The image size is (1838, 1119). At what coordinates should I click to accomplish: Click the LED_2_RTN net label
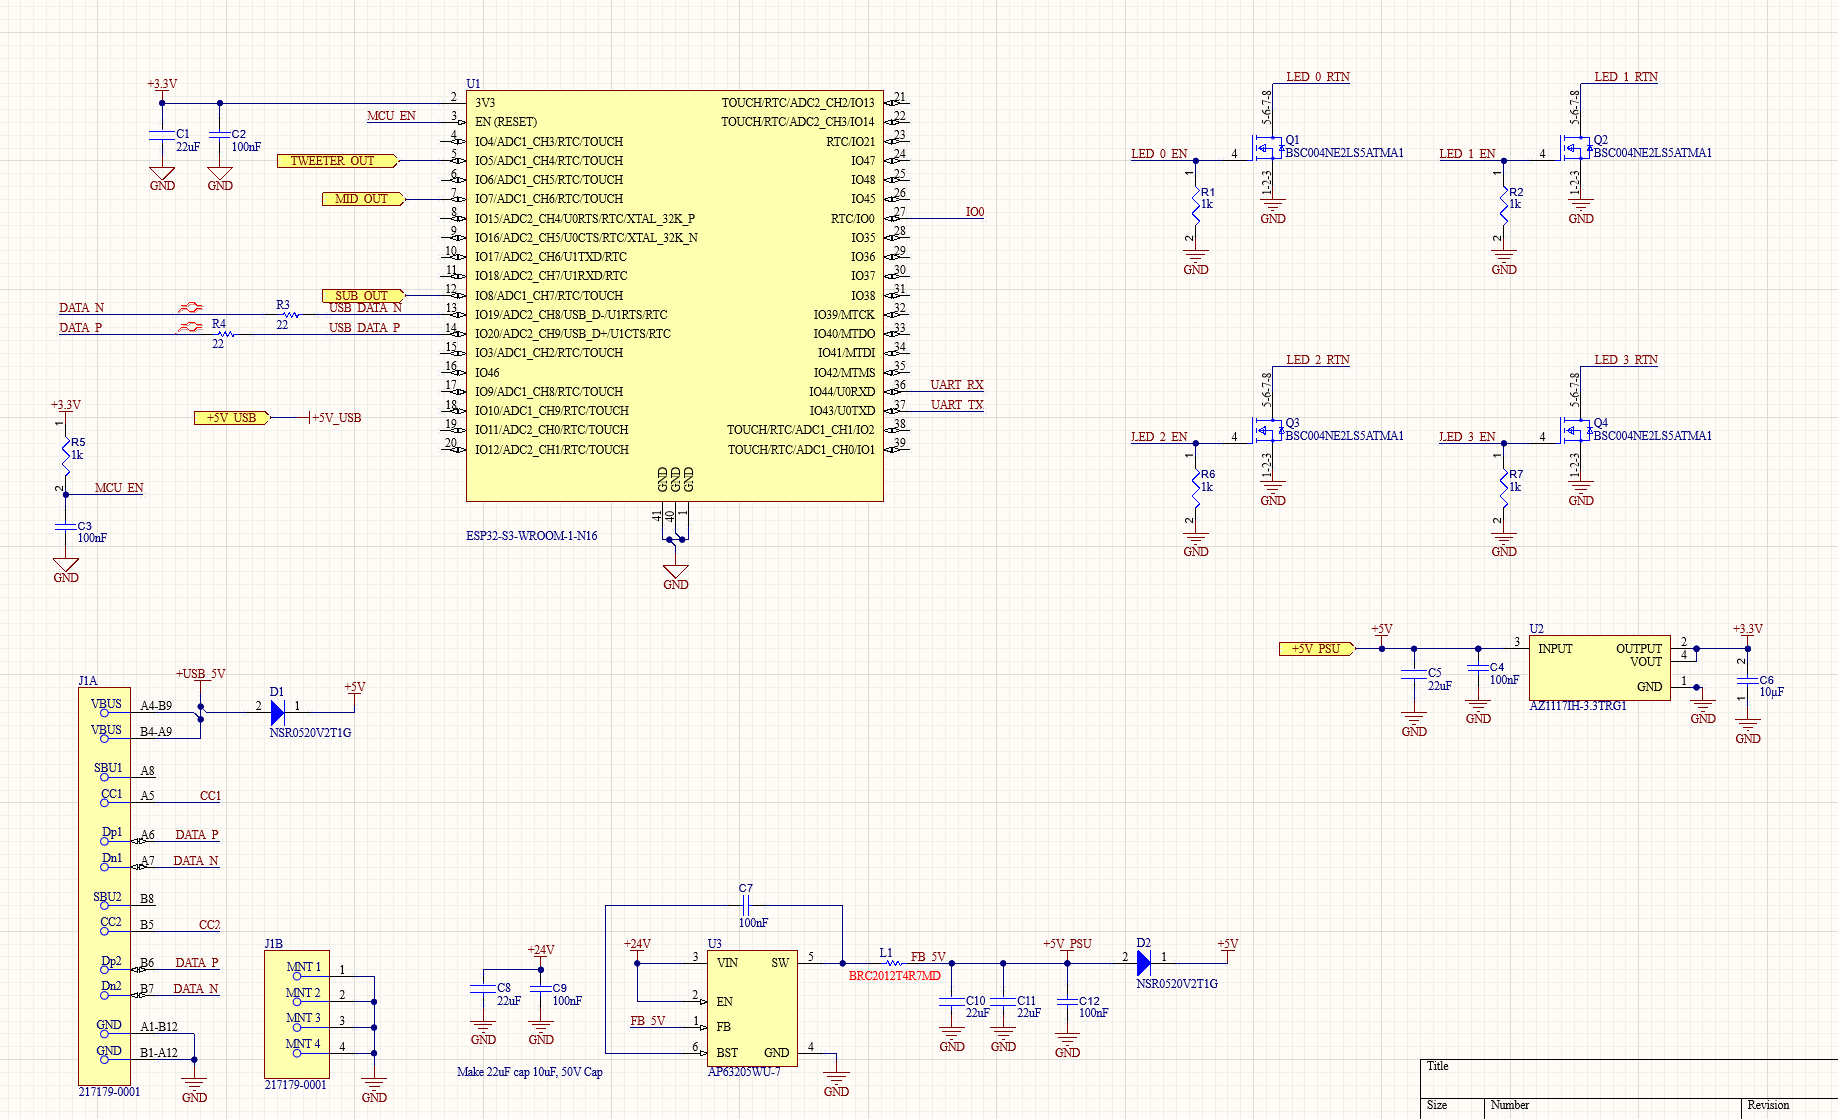coord(1318,360)
